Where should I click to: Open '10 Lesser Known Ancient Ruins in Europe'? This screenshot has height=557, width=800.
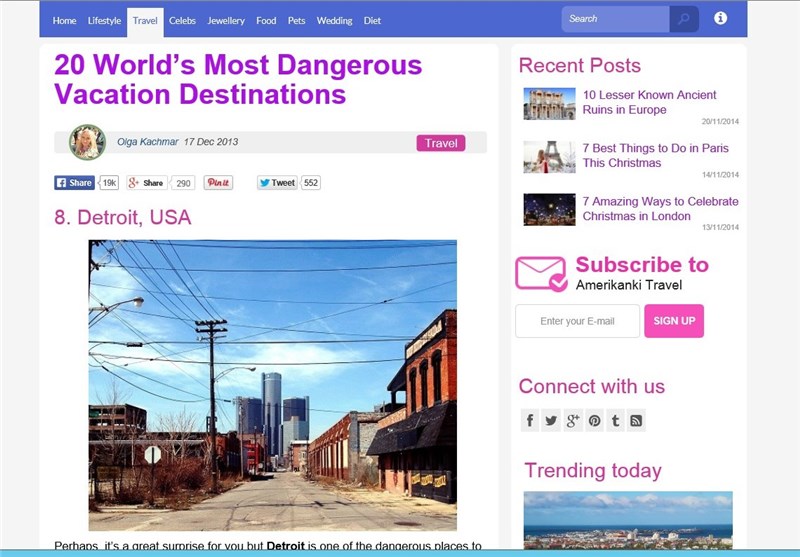point(649,102)
